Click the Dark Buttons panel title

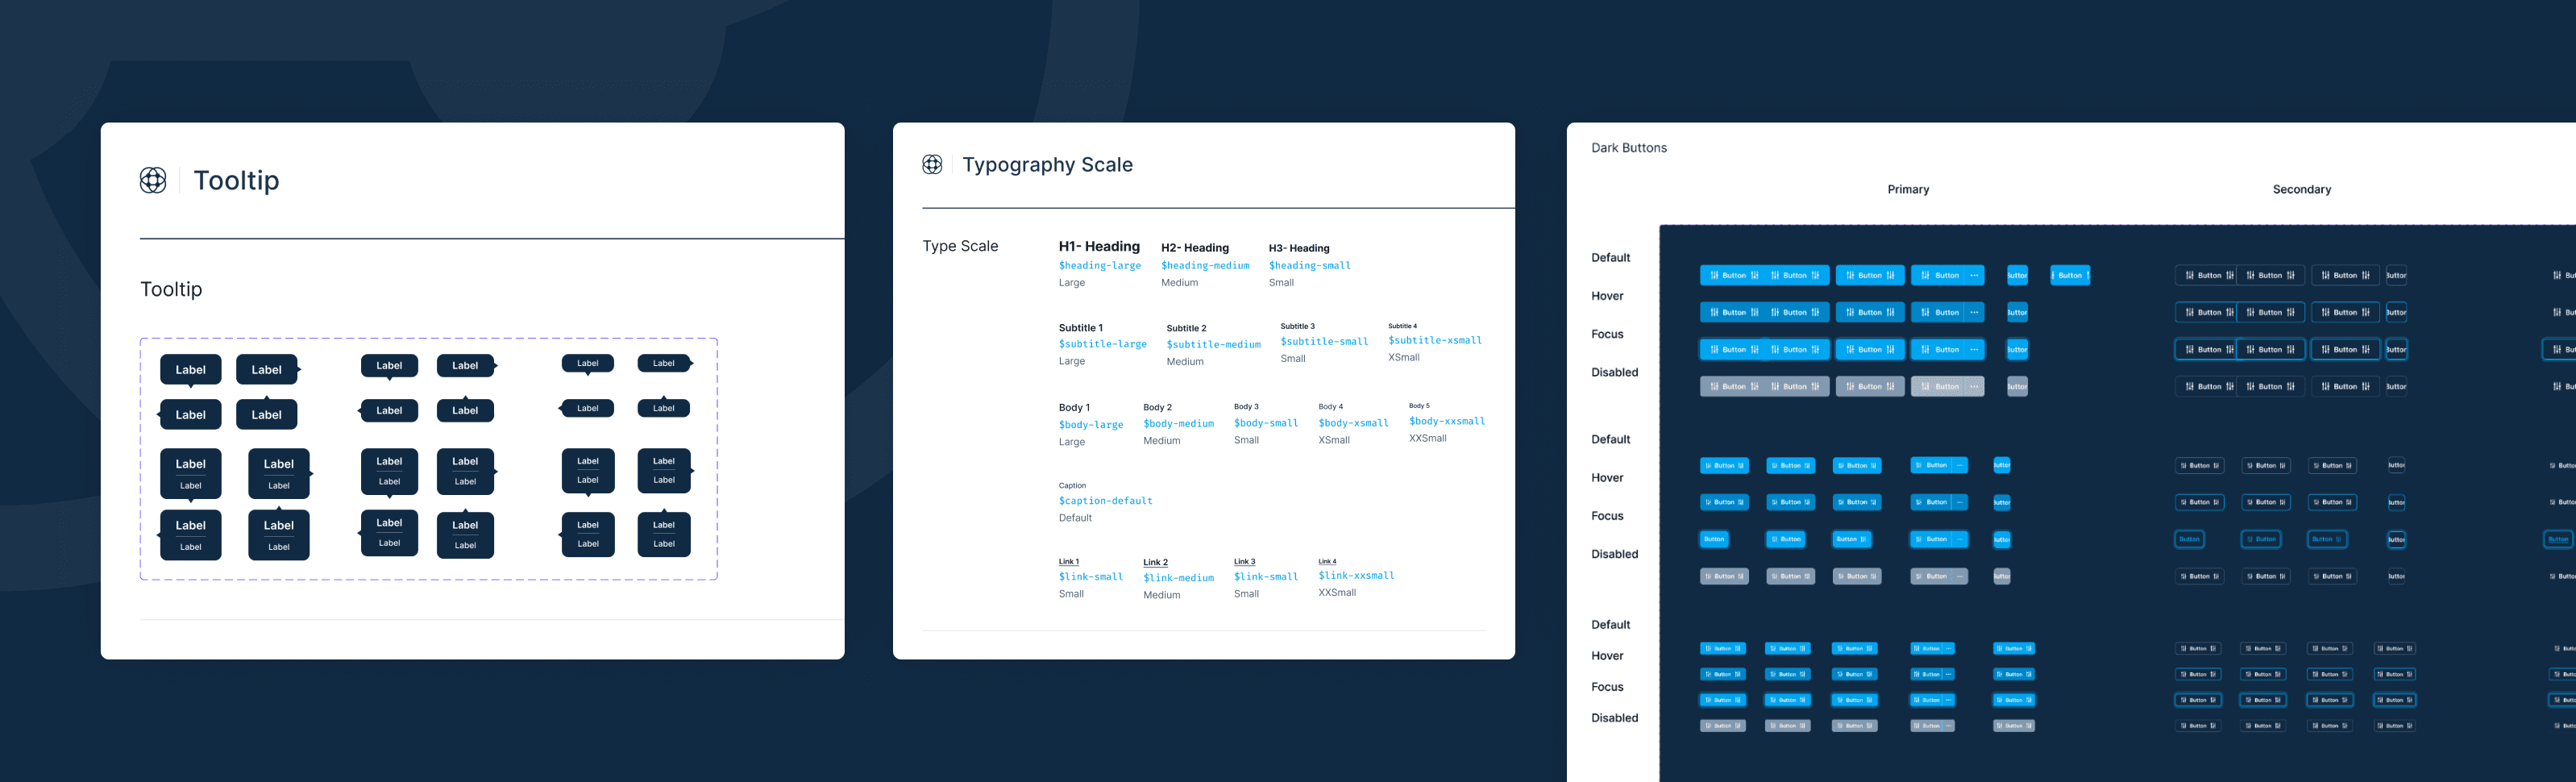(x=1628, y=148)
